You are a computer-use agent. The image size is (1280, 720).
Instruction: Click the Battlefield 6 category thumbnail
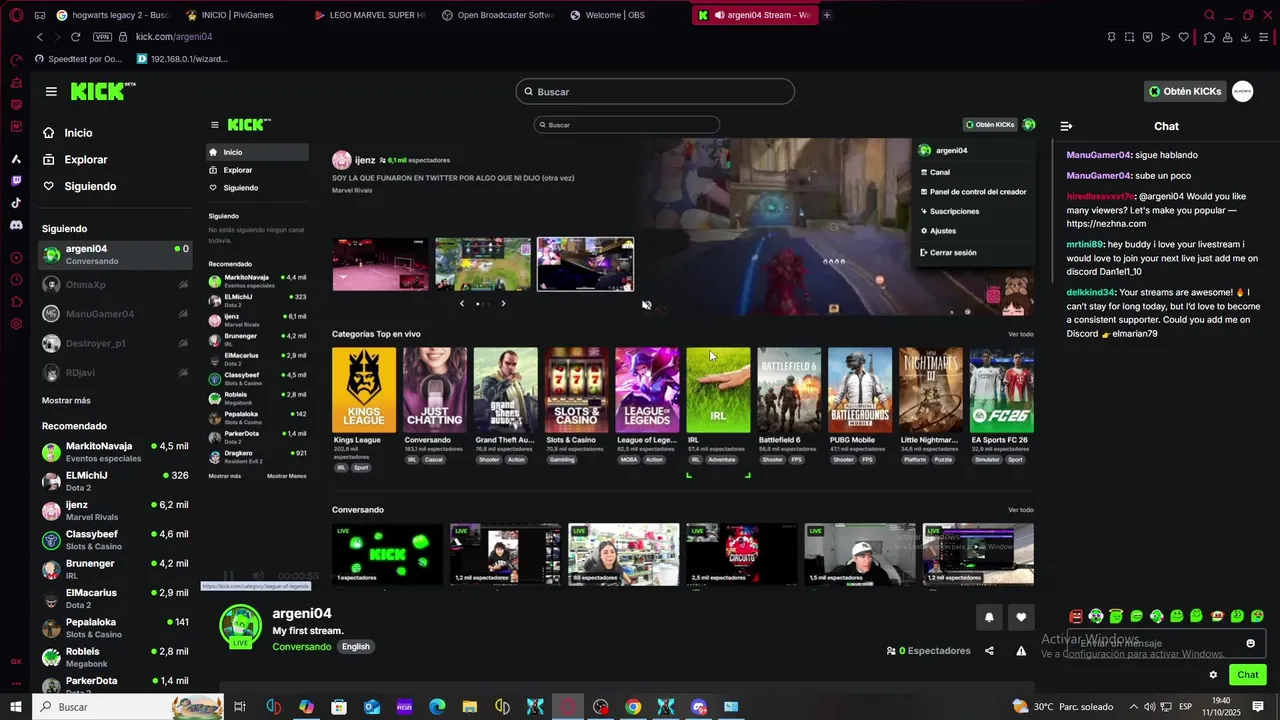[789, 390]
